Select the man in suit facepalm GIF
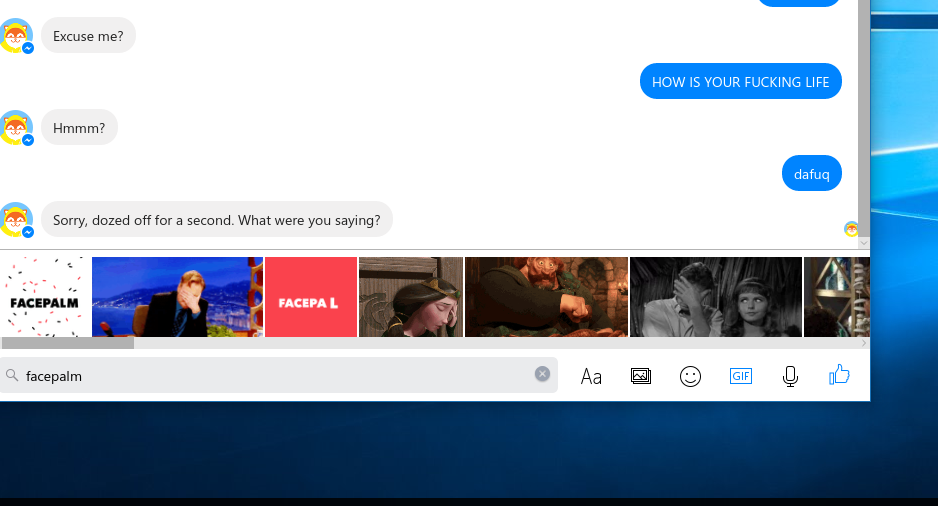 (178, 297)
